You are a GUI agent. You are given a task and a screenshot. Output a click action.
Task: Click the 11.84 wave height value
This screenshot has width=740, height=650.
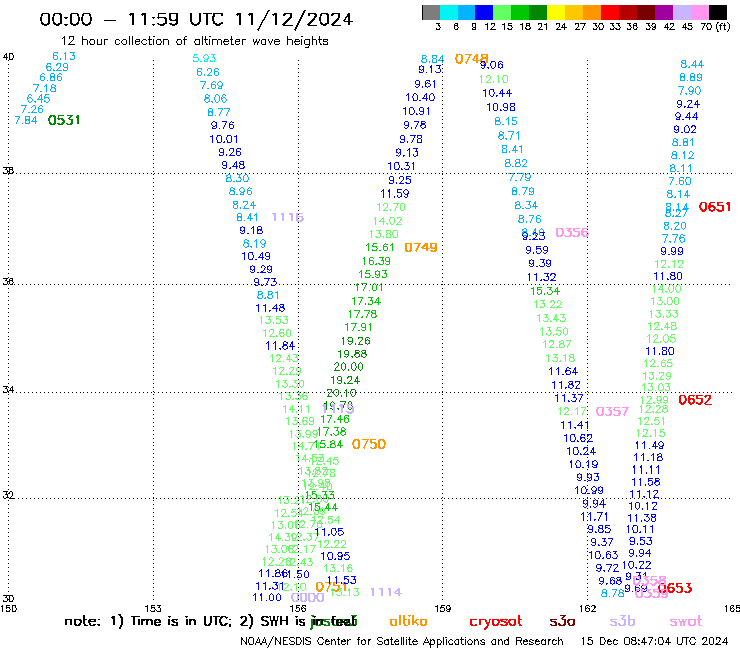pyautogui.click(x=280, y=346)
